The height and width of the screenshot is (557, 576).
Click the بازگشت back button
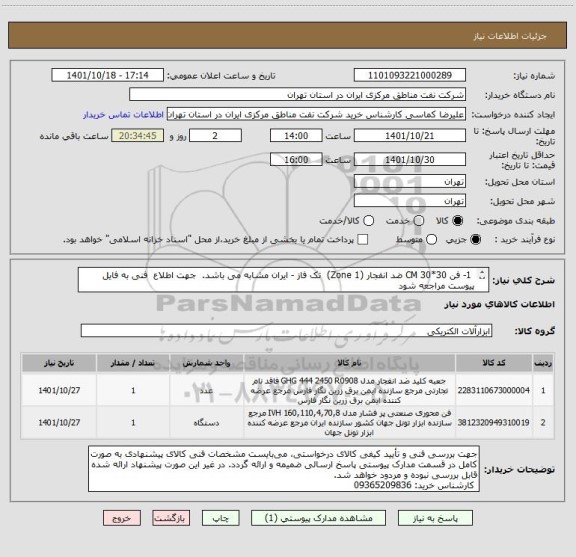(x=171, y=518)
